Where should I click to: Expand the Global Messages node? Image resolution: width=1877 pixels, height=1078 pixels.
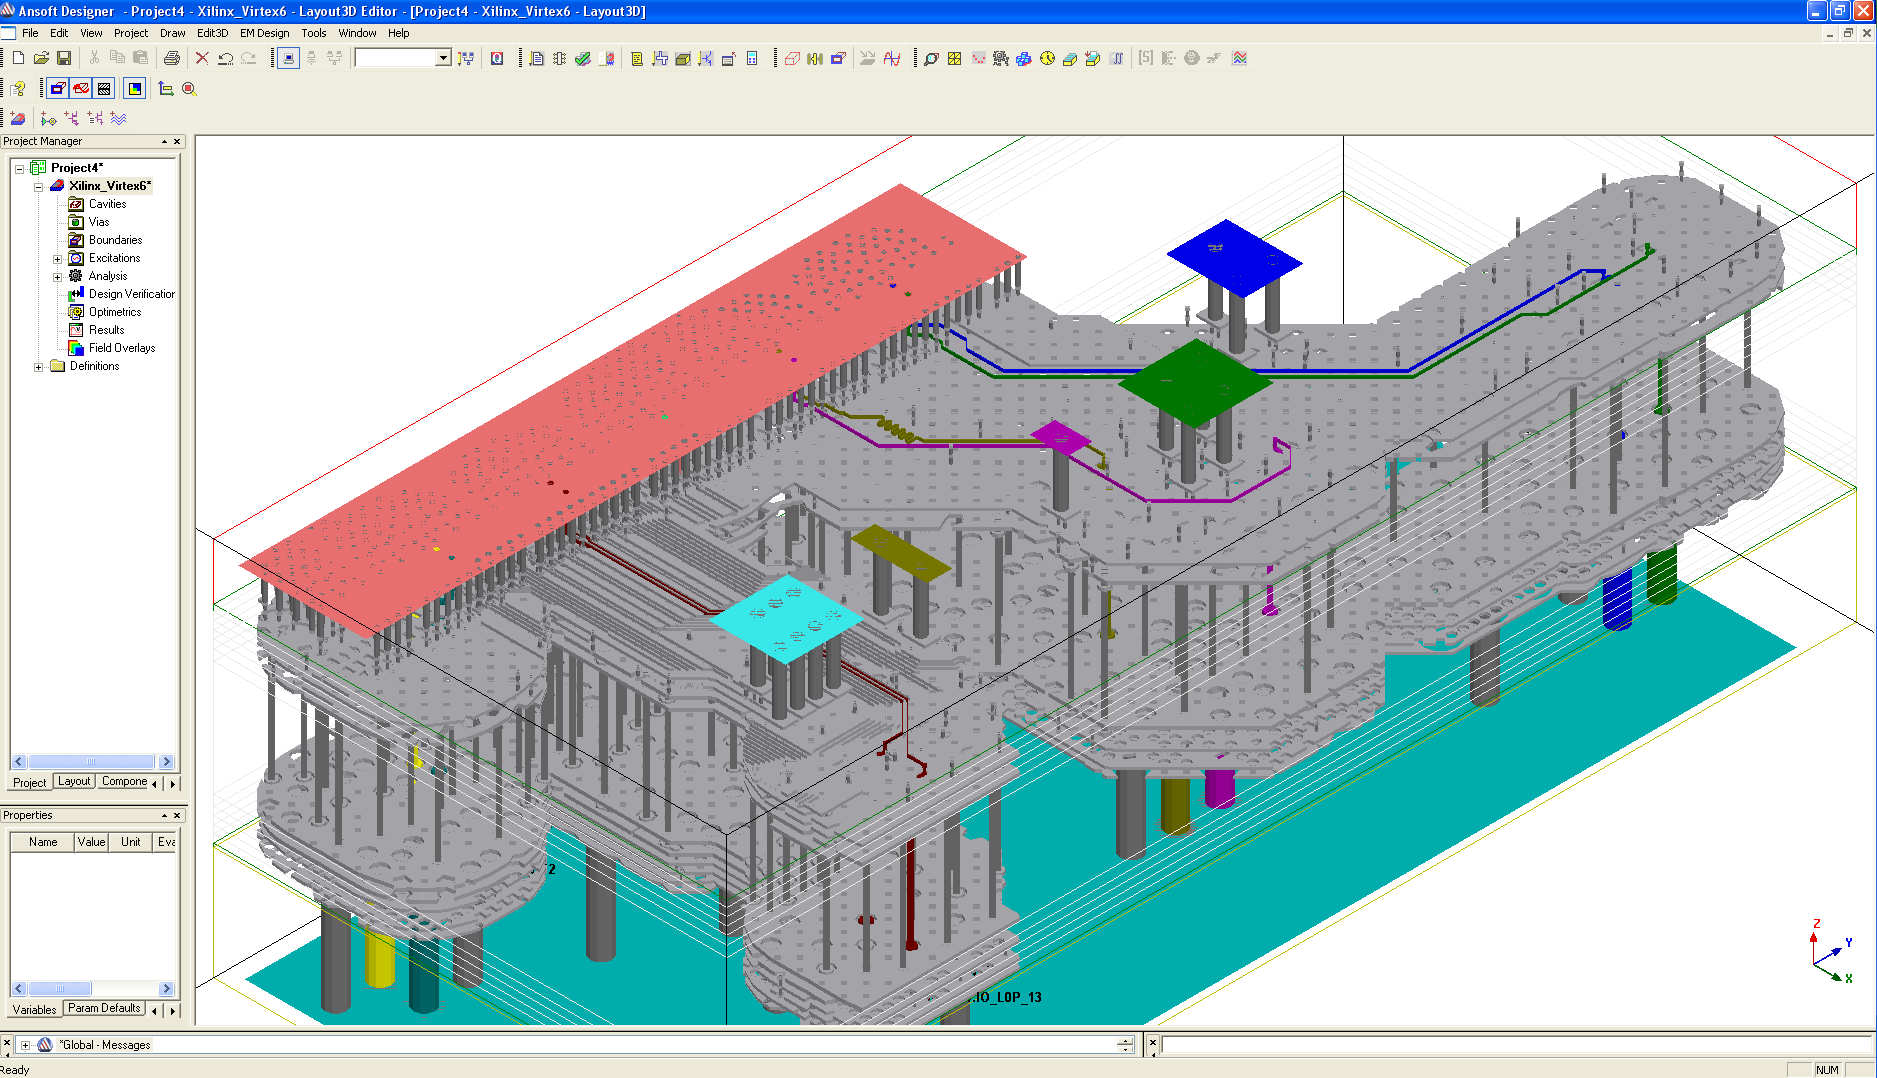(25, 1045)
